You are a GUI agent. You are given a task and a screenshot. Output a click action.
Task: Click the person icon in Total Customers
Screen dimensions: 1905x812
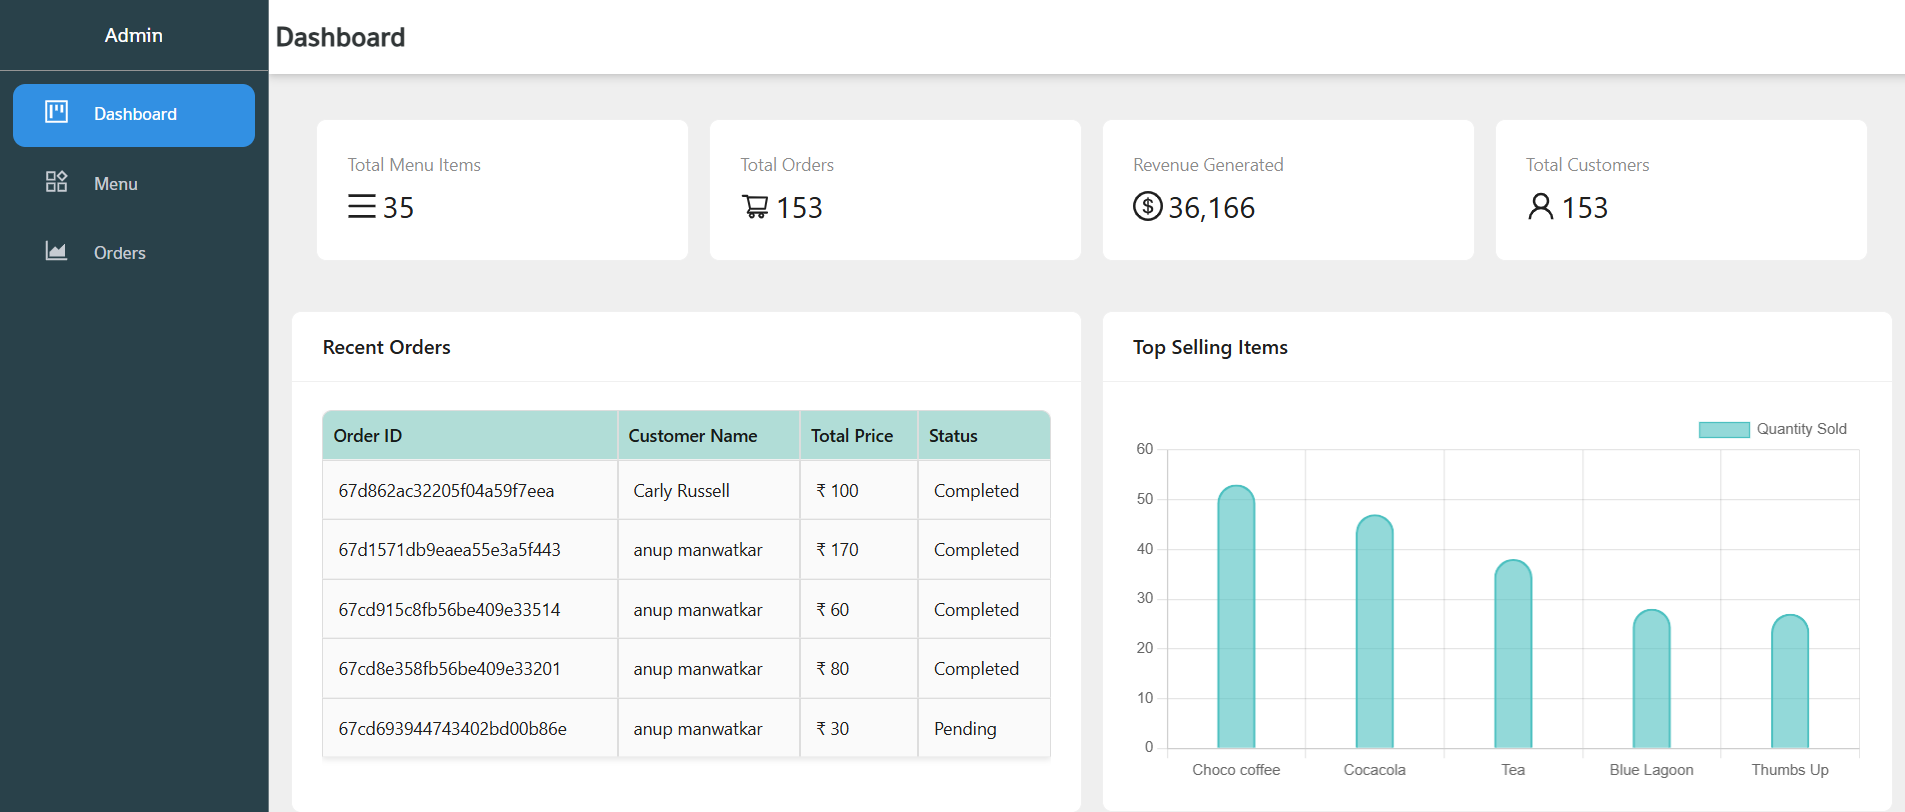[x=1541, y=206]
